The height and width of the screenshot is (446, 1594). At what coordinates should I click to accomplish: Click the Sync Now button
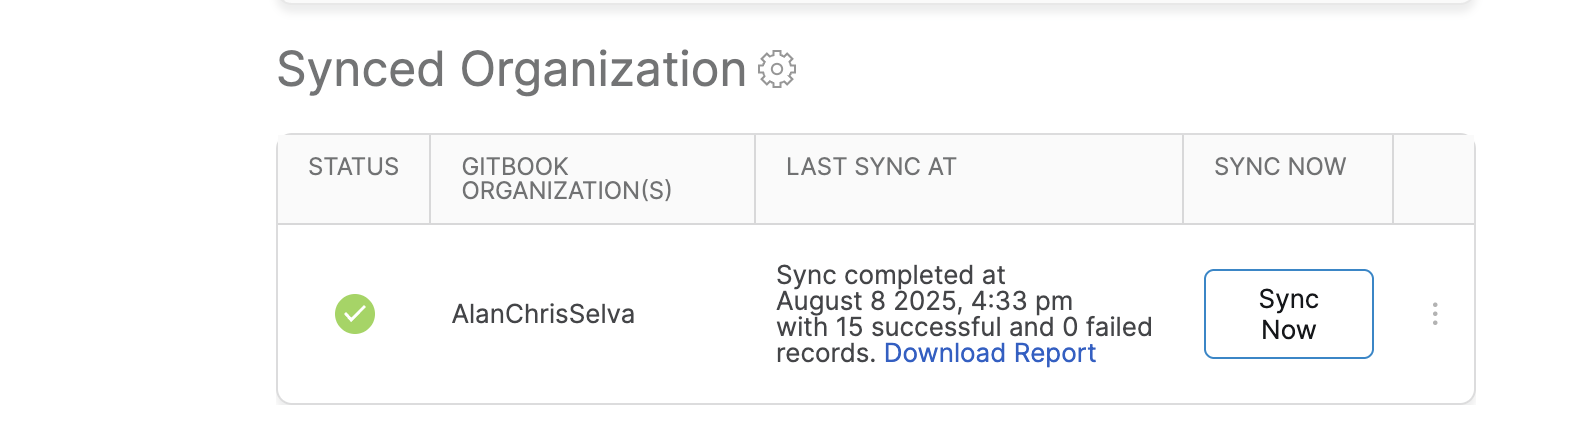[1289, 314]
